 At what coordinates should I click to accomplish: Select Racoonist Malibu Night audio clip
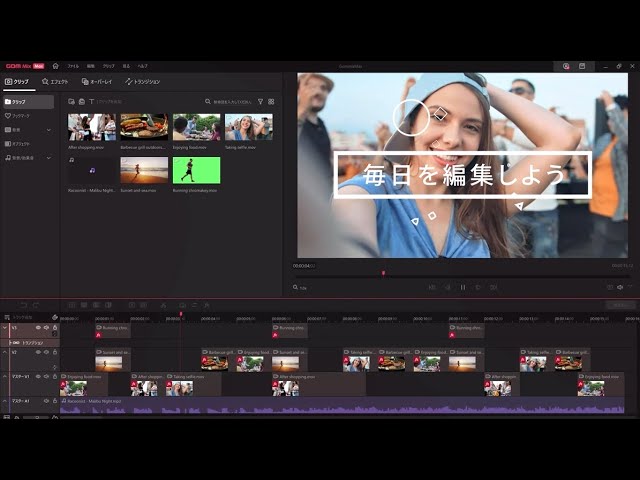(x=92, y=170)
